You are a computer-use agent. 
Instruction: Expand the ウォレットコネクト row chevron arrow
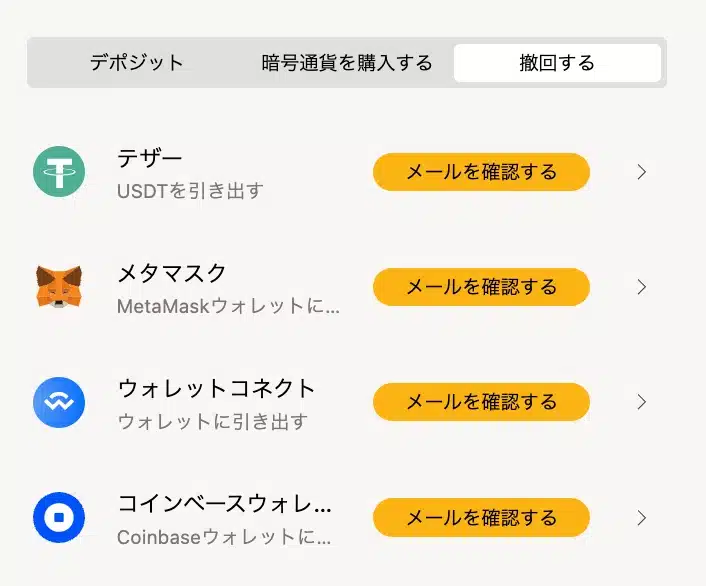pyautogui.click(x=642, y=402)
